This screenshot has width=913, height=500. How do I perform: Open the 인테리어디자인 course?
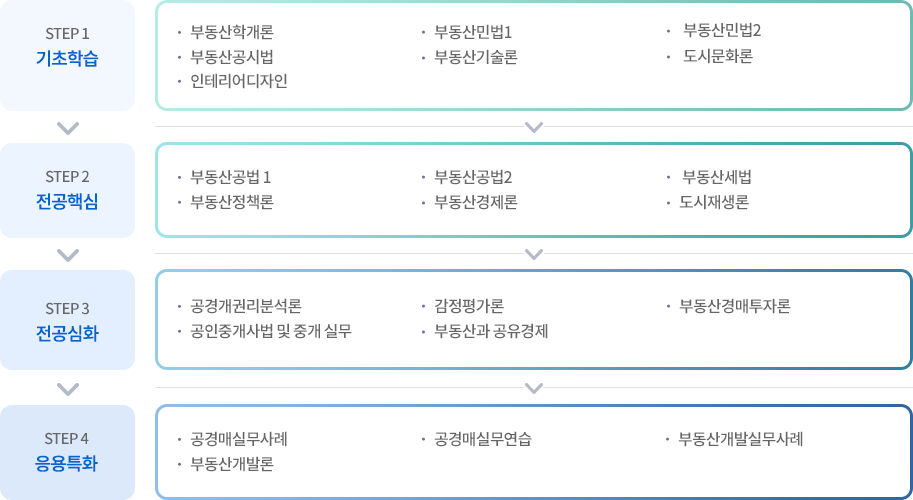click(x=239, y=81)
